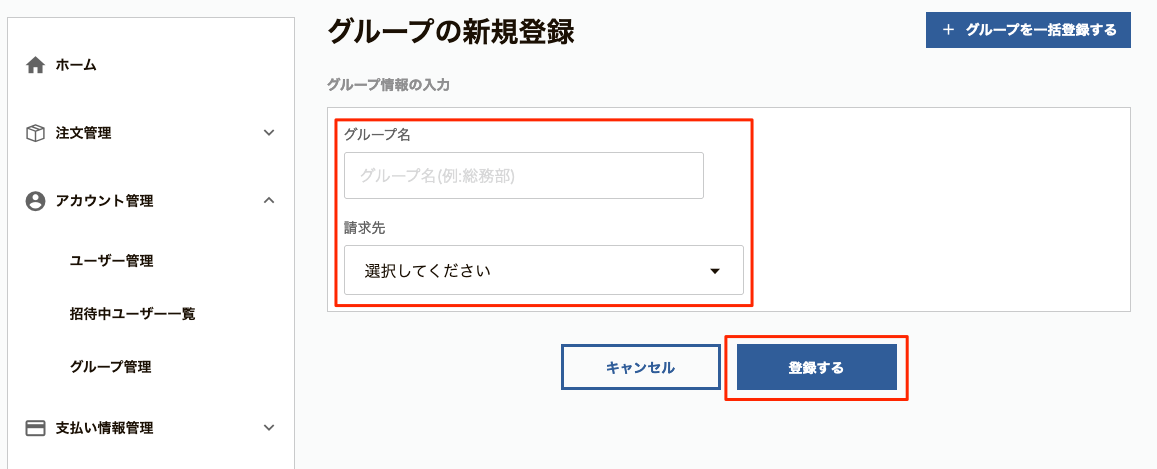Click the account person icon
This screenshot has height=469, width=1157.
(35, 201)
